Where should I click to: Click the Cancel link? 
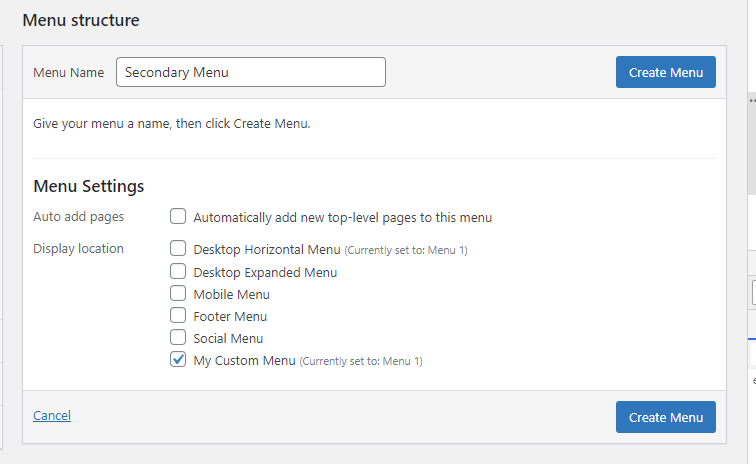(52, 416)
